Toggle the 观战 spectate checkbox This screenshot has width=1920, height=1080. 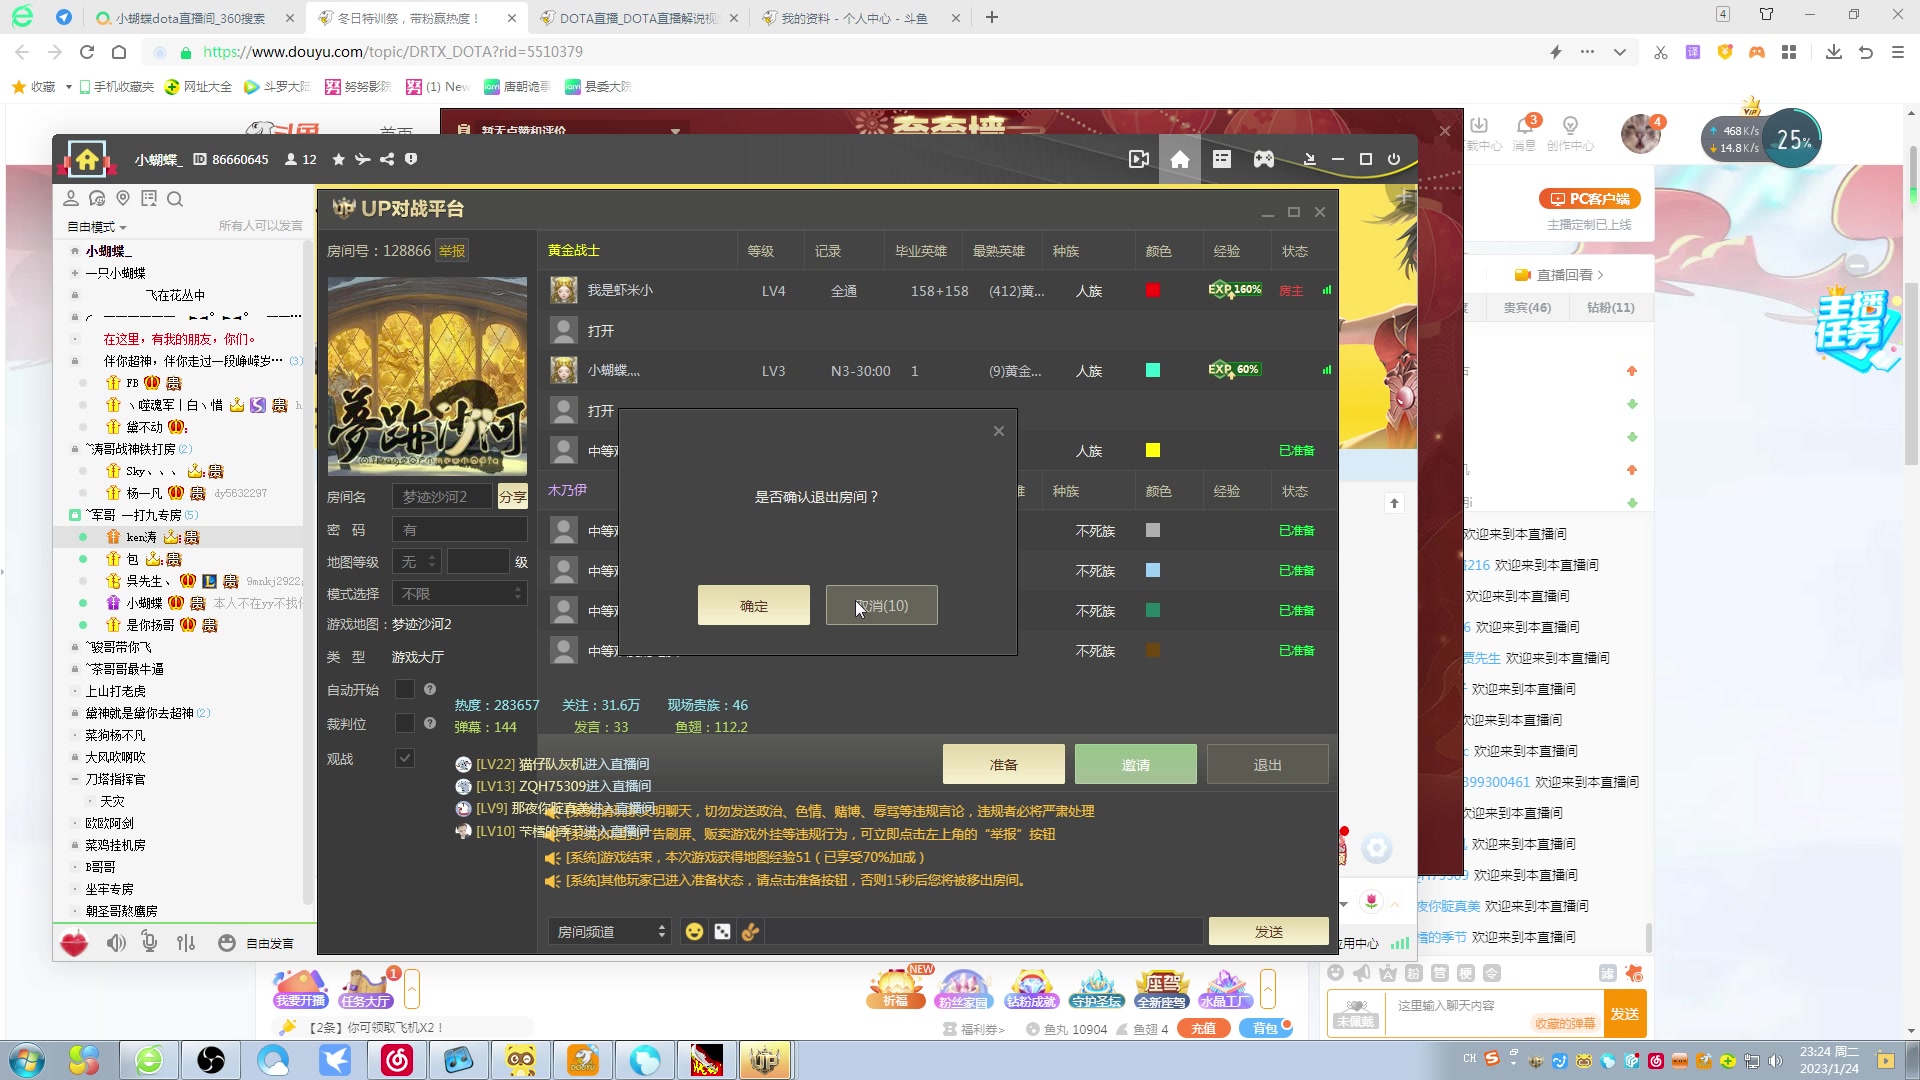[x=405, y=758]
